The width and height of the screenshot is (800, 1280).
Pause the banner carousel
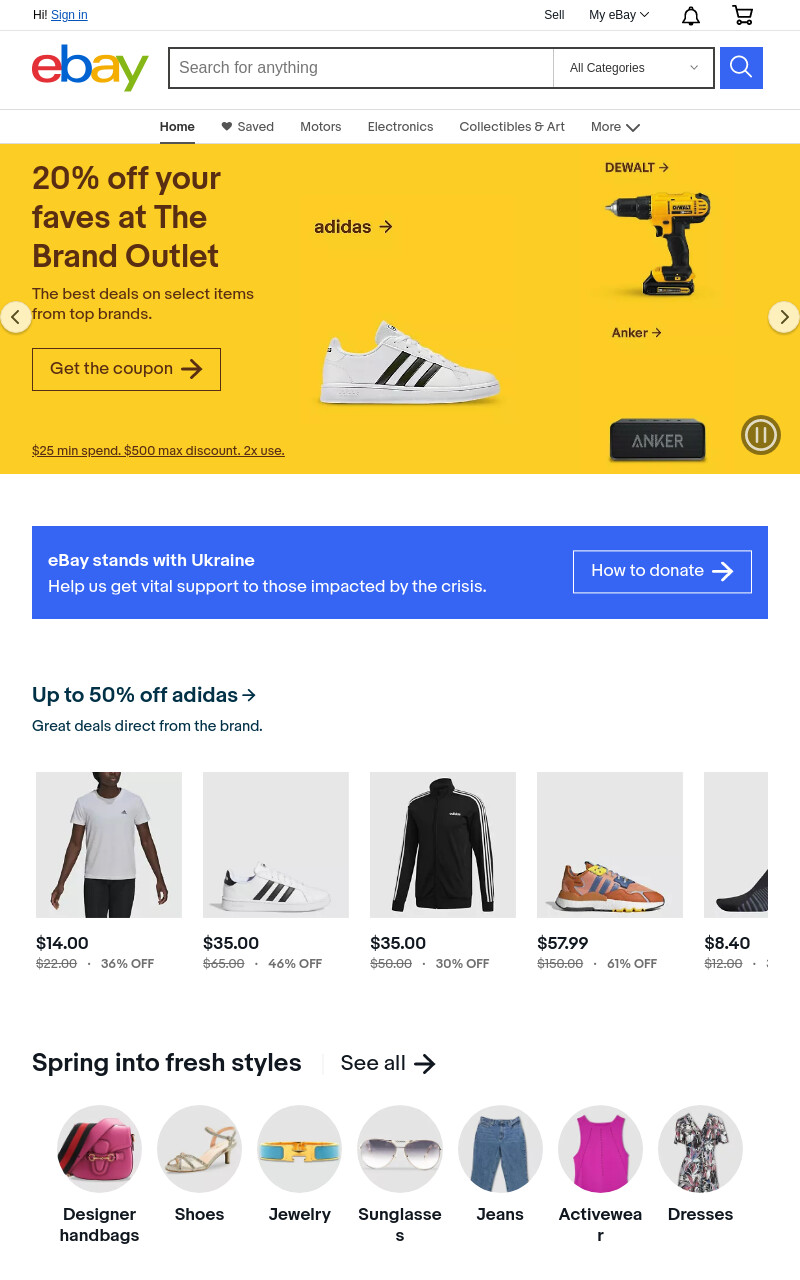761,435
